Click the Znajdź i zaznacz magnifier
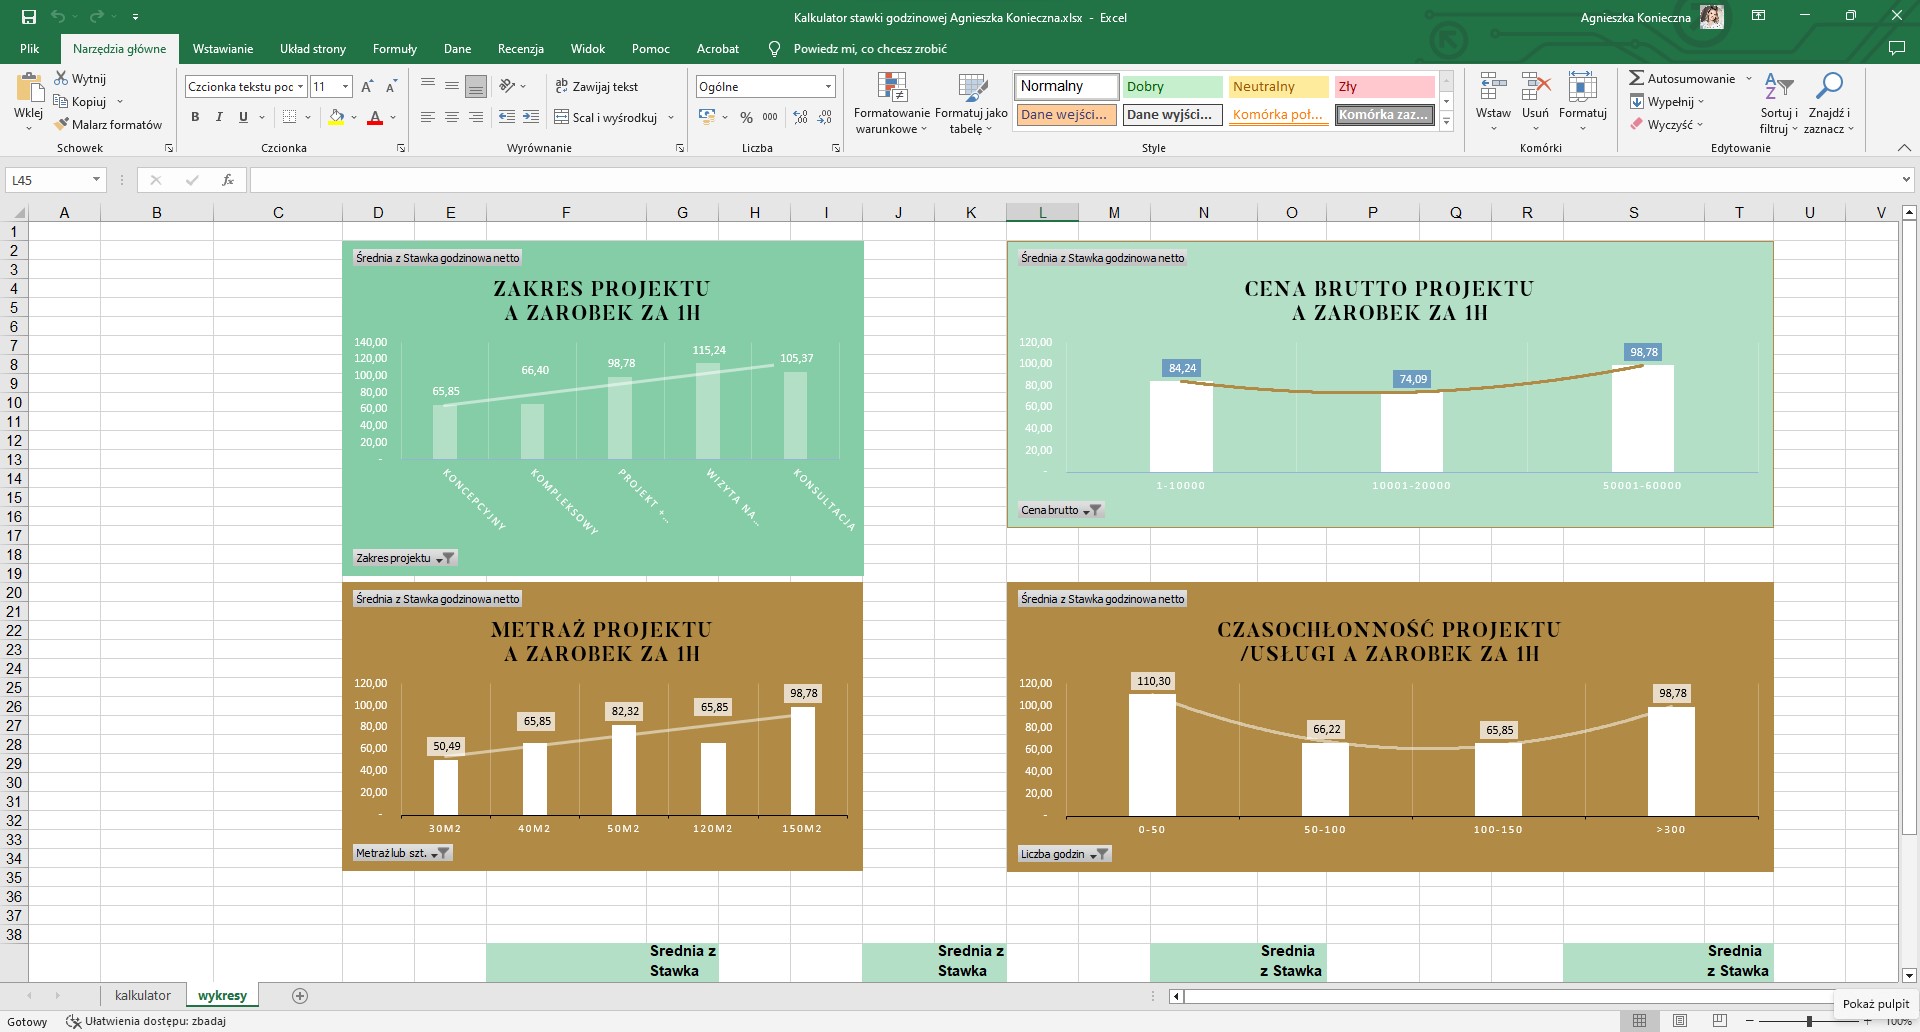The width and height of the screenshot is (1920, 1032). click(x=1829, y=88)
